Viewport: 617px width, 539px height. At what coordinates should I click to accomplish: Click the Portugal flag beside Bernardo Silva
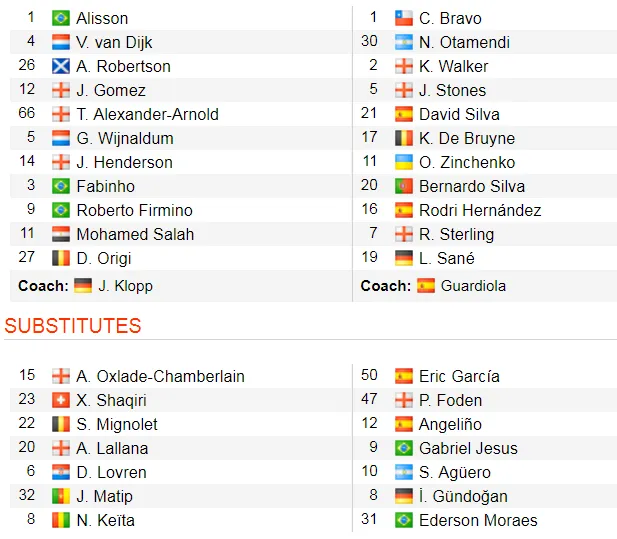[403, 186]
